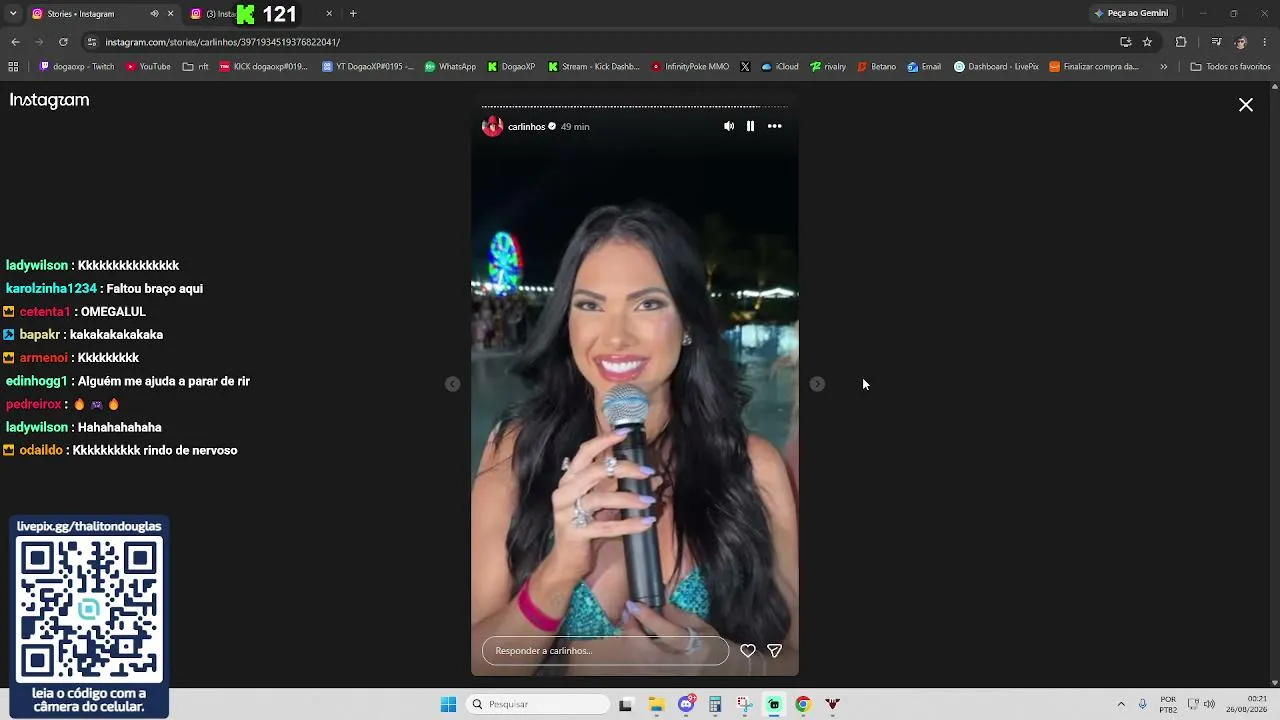Click the carlinhos username link
The image size is (1280, 720).
pos(526,127)
